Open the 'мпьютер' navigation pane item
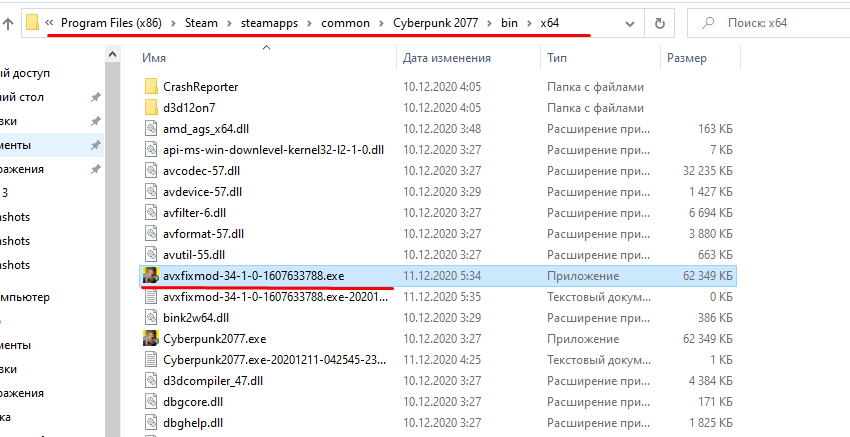Screen dimensions: 850x437 25,297
